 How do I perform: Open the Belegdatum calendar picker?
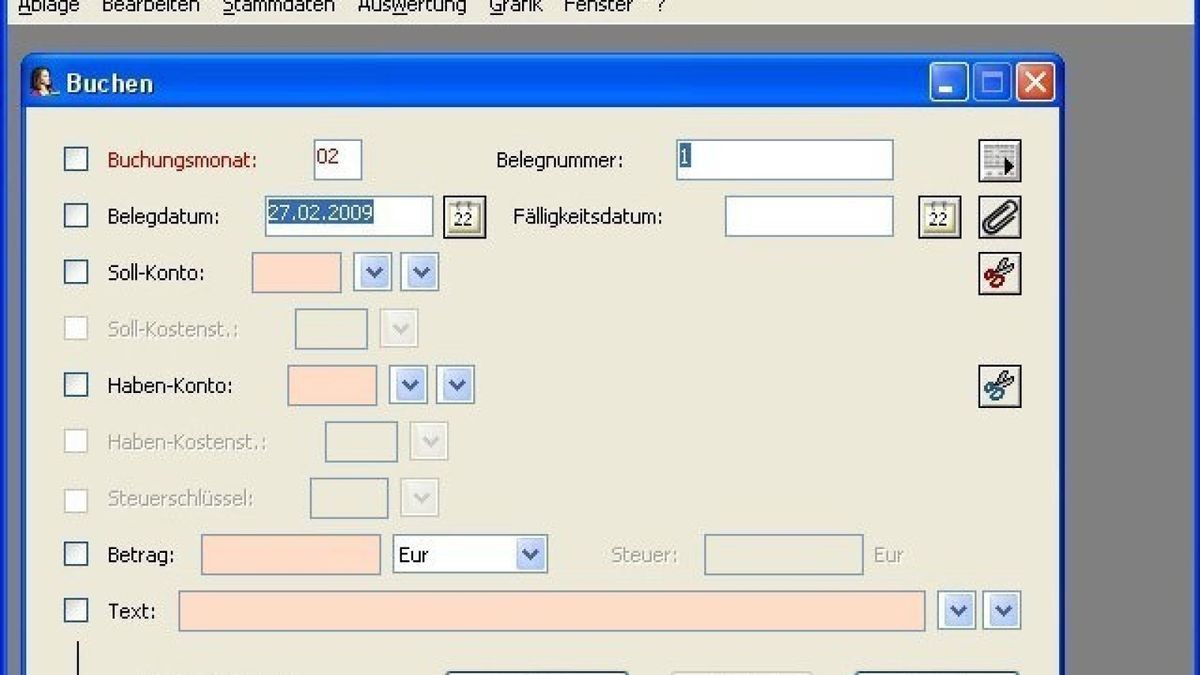[x=464, y=216]
